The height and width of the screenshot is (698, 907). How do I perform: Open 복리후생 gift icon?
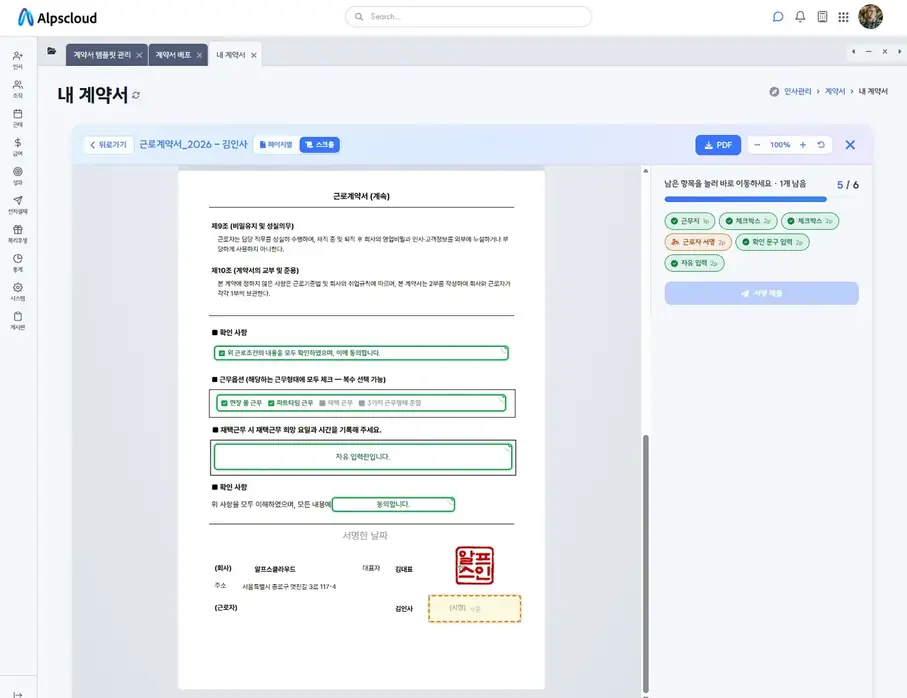click(x=18, y=233)
